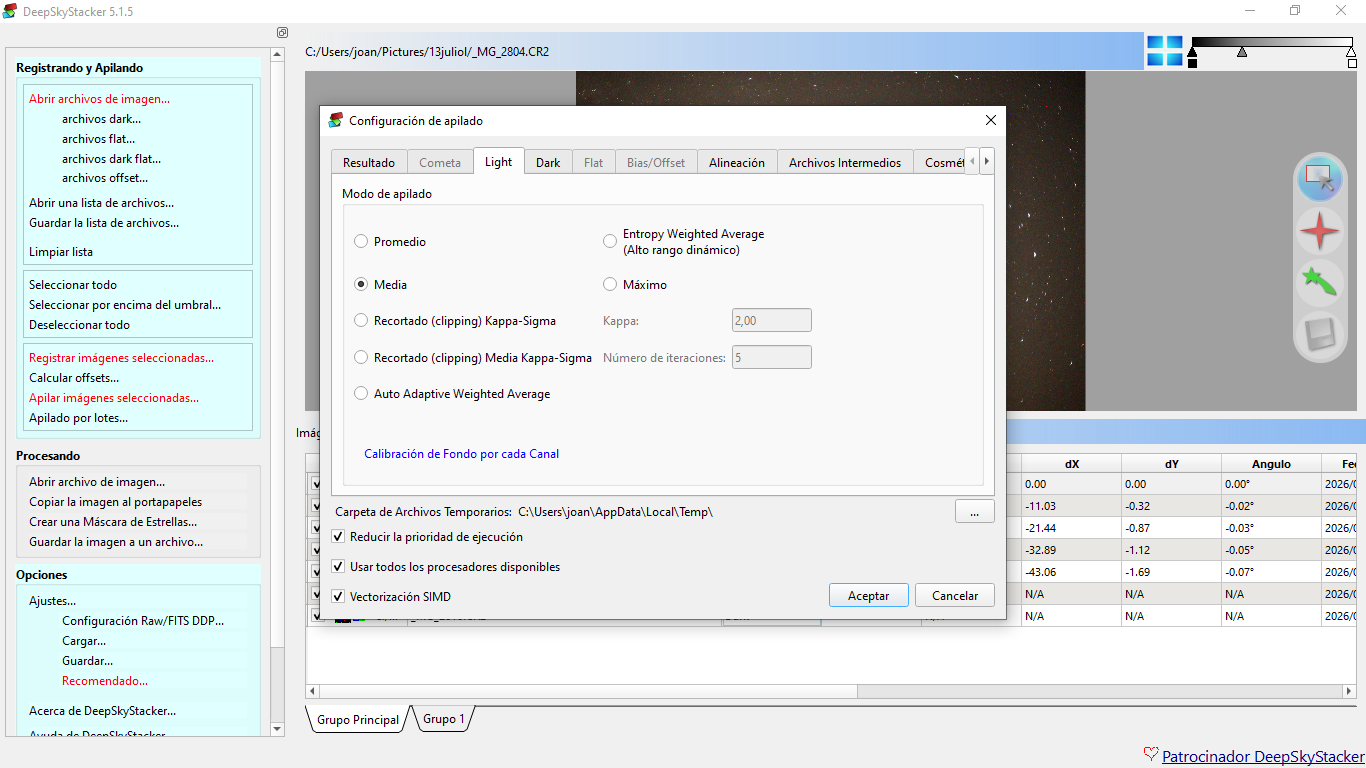1366x768 pixels.
Task: Click Abrir una lista de archivos
Action: pos(101,203)
